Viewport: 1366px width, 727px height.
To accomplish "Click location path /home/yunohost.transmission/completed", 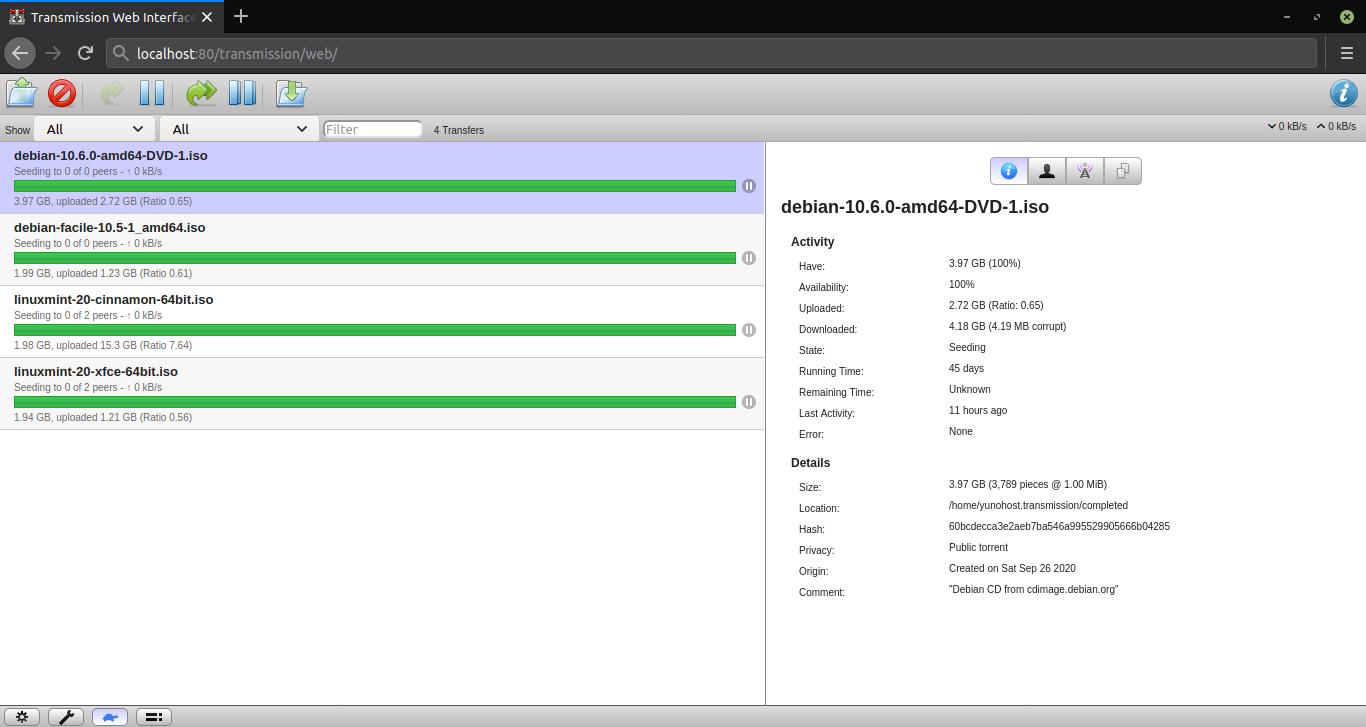I will [1038, 506].
